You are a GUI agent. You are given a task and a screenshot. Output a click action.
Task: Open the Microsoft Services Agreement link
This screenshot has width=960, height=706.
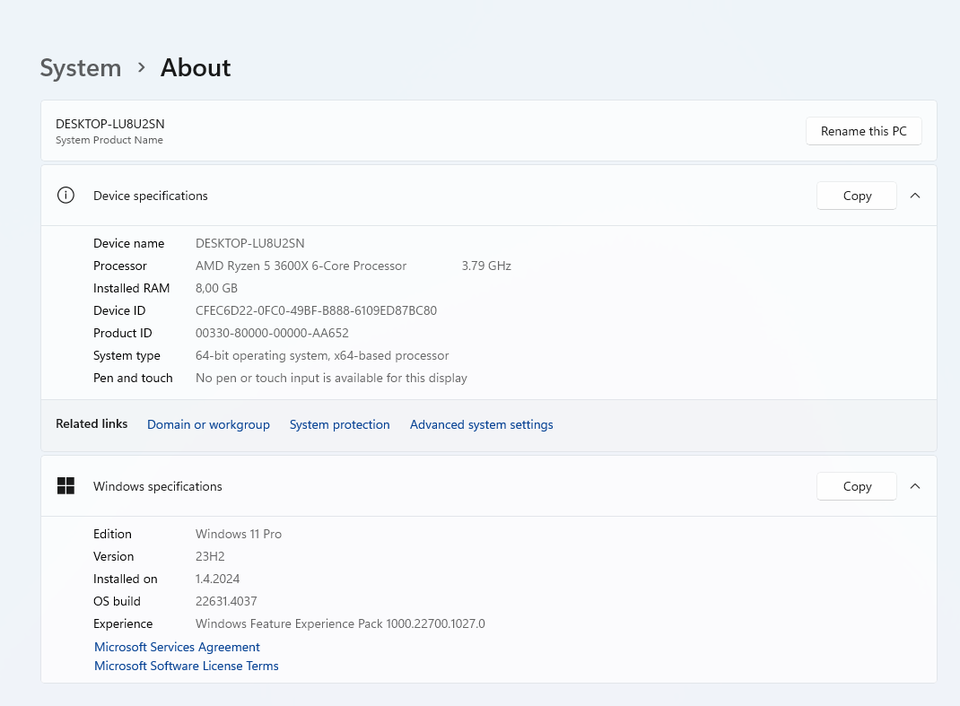(x=177, y=647)
